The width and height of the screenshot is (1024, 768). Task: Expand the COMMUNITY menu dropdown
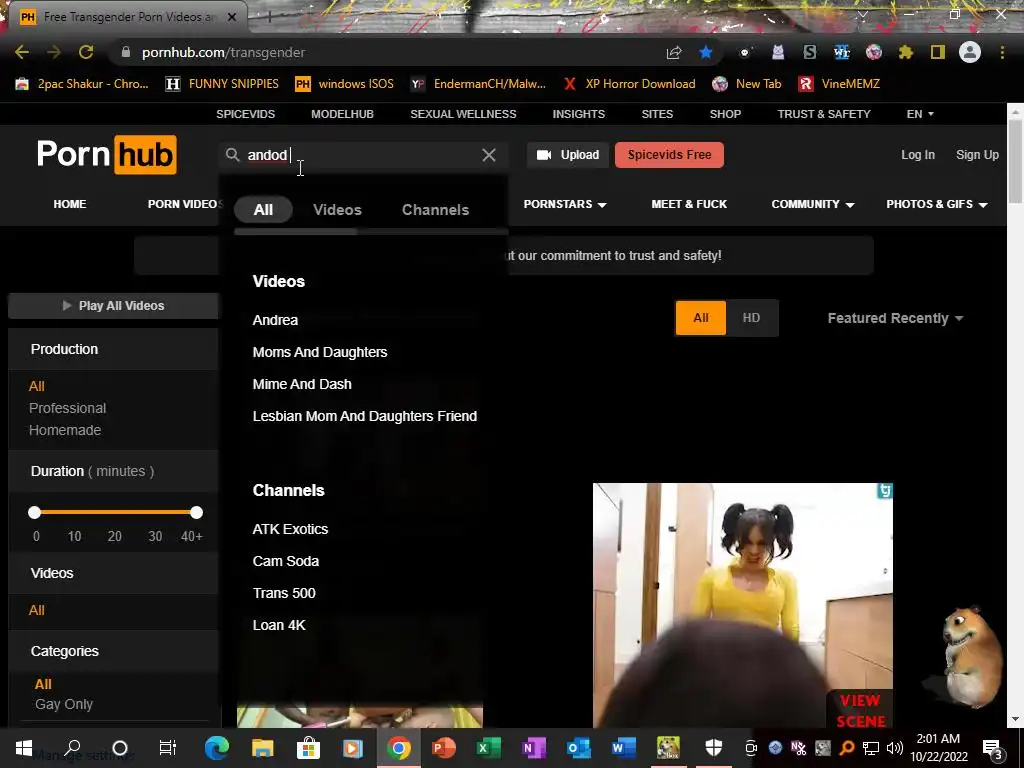click(x=812, y=204)
